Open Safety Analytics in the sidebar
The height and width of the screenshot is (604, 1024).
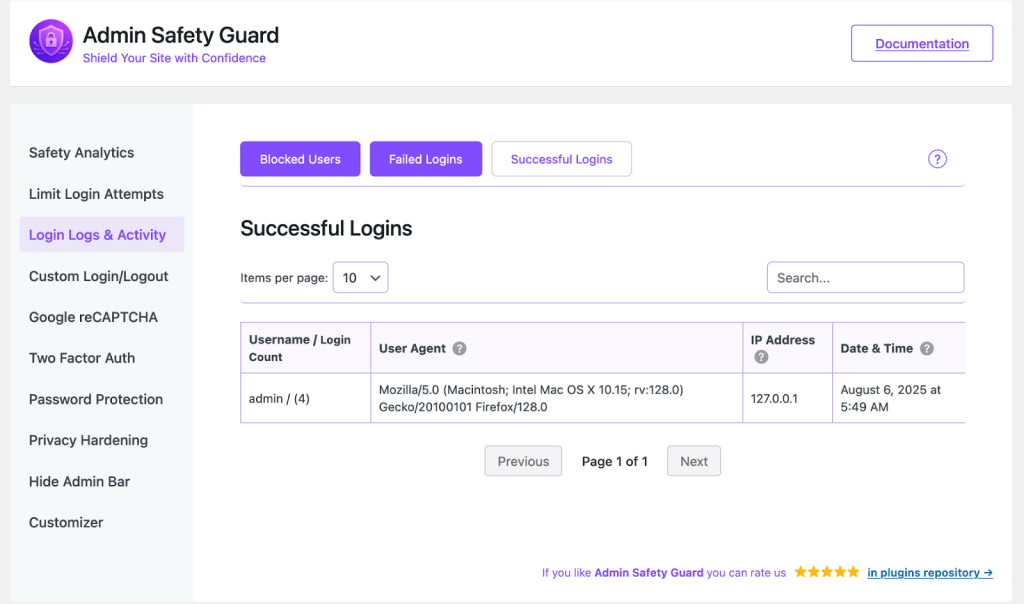[x=81, y=153]
